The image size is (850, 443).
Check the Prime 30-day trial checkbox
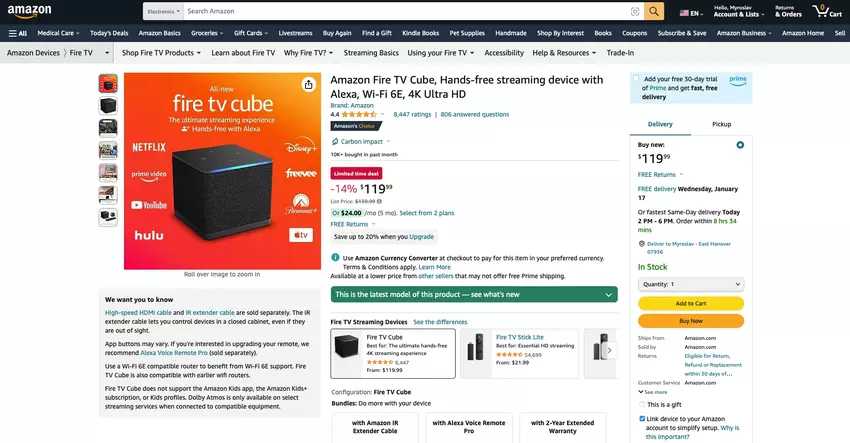pos(636,79)
